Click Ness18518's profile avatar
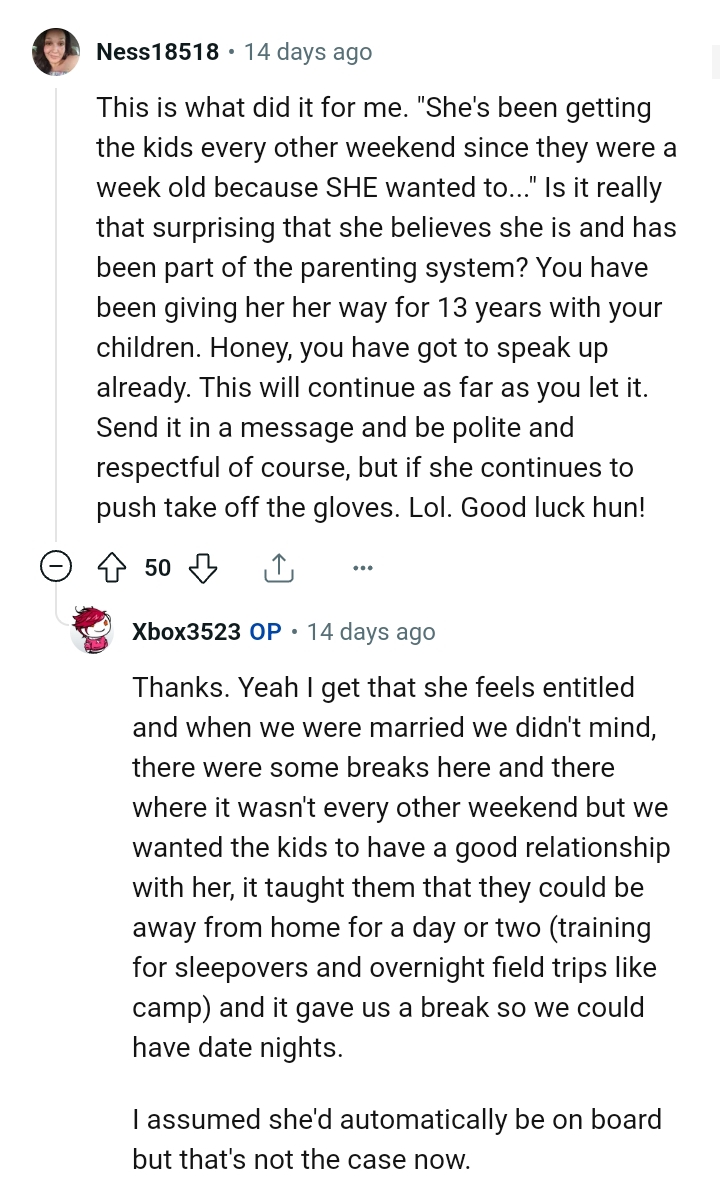This screenshot has width=720, height=1190. [x=56, y=52]
